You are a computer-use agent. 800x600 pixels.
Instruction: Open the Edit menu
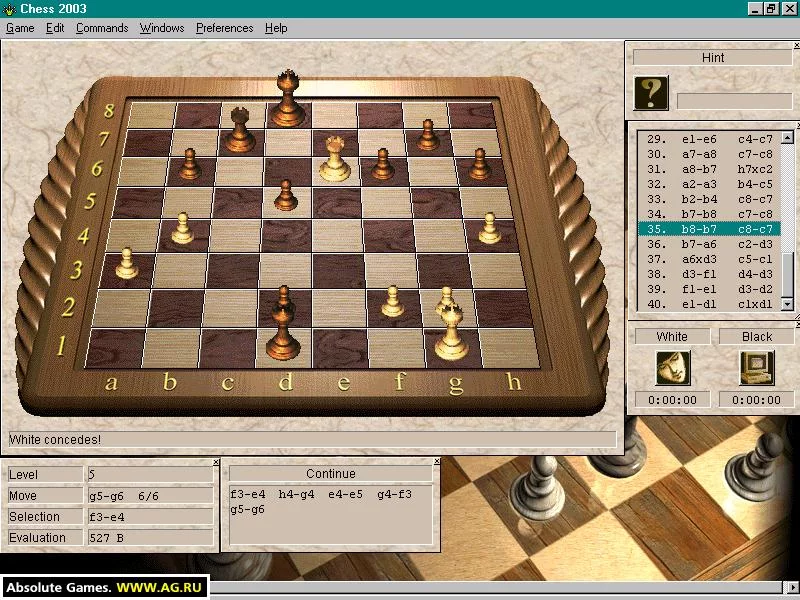coord(55,28)
